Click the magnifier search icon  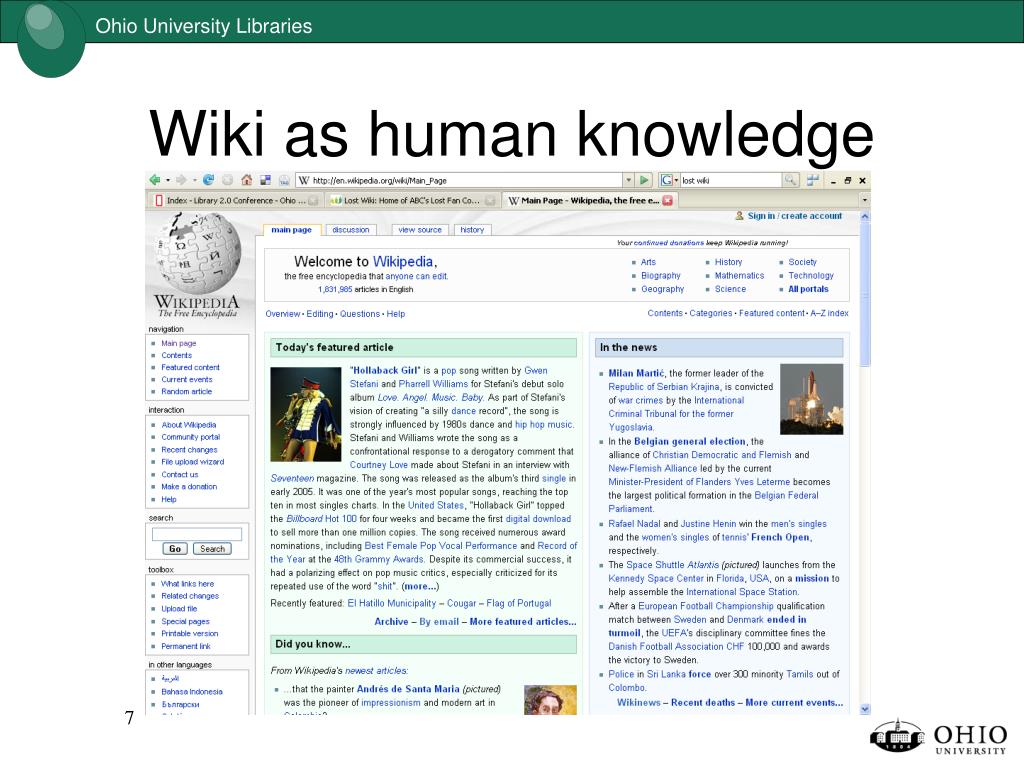(x=790, y=180)
